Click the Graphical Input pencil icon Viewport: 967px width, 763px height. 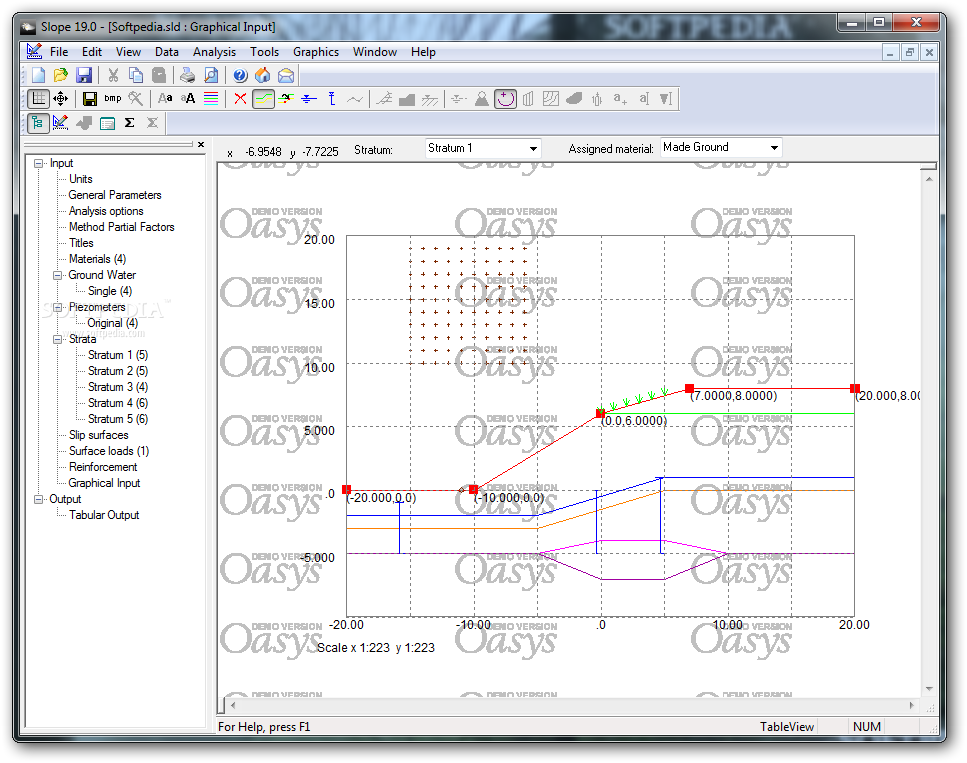pos(60,123)
